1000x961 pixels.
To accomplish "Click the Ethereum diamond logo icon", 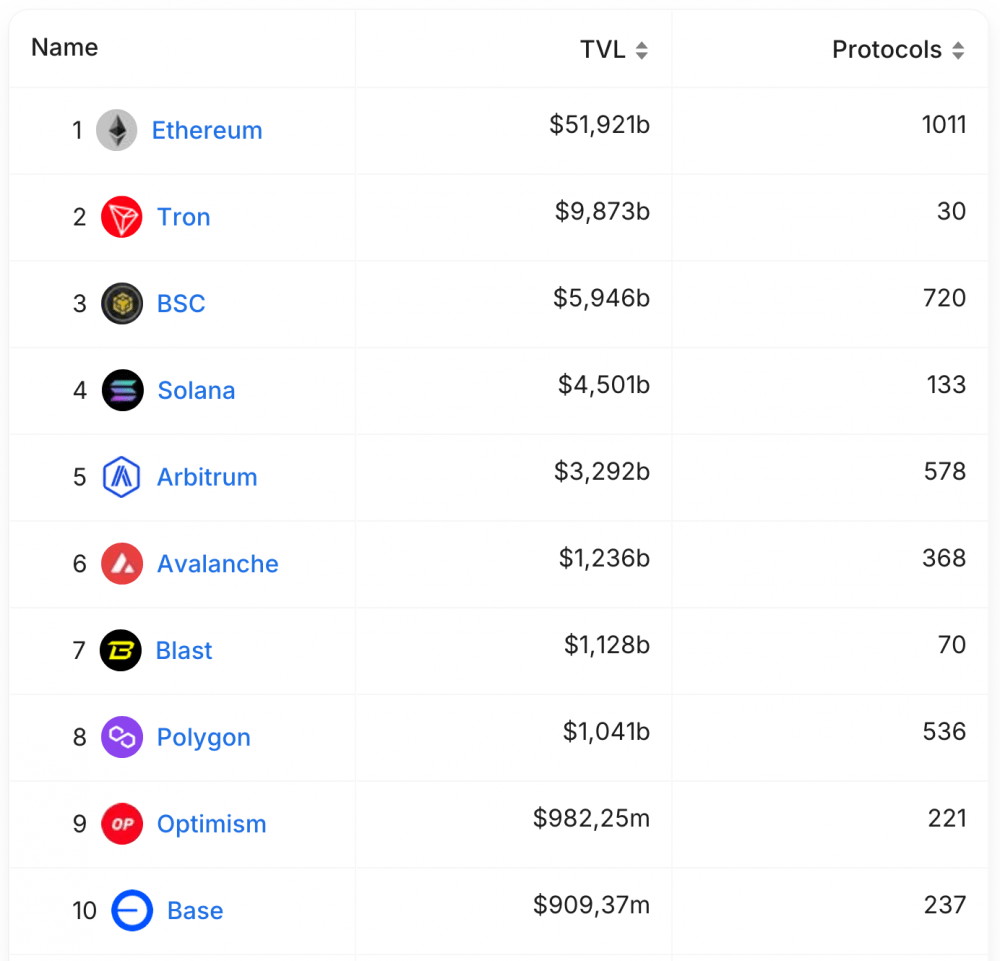I will point(117,130).
